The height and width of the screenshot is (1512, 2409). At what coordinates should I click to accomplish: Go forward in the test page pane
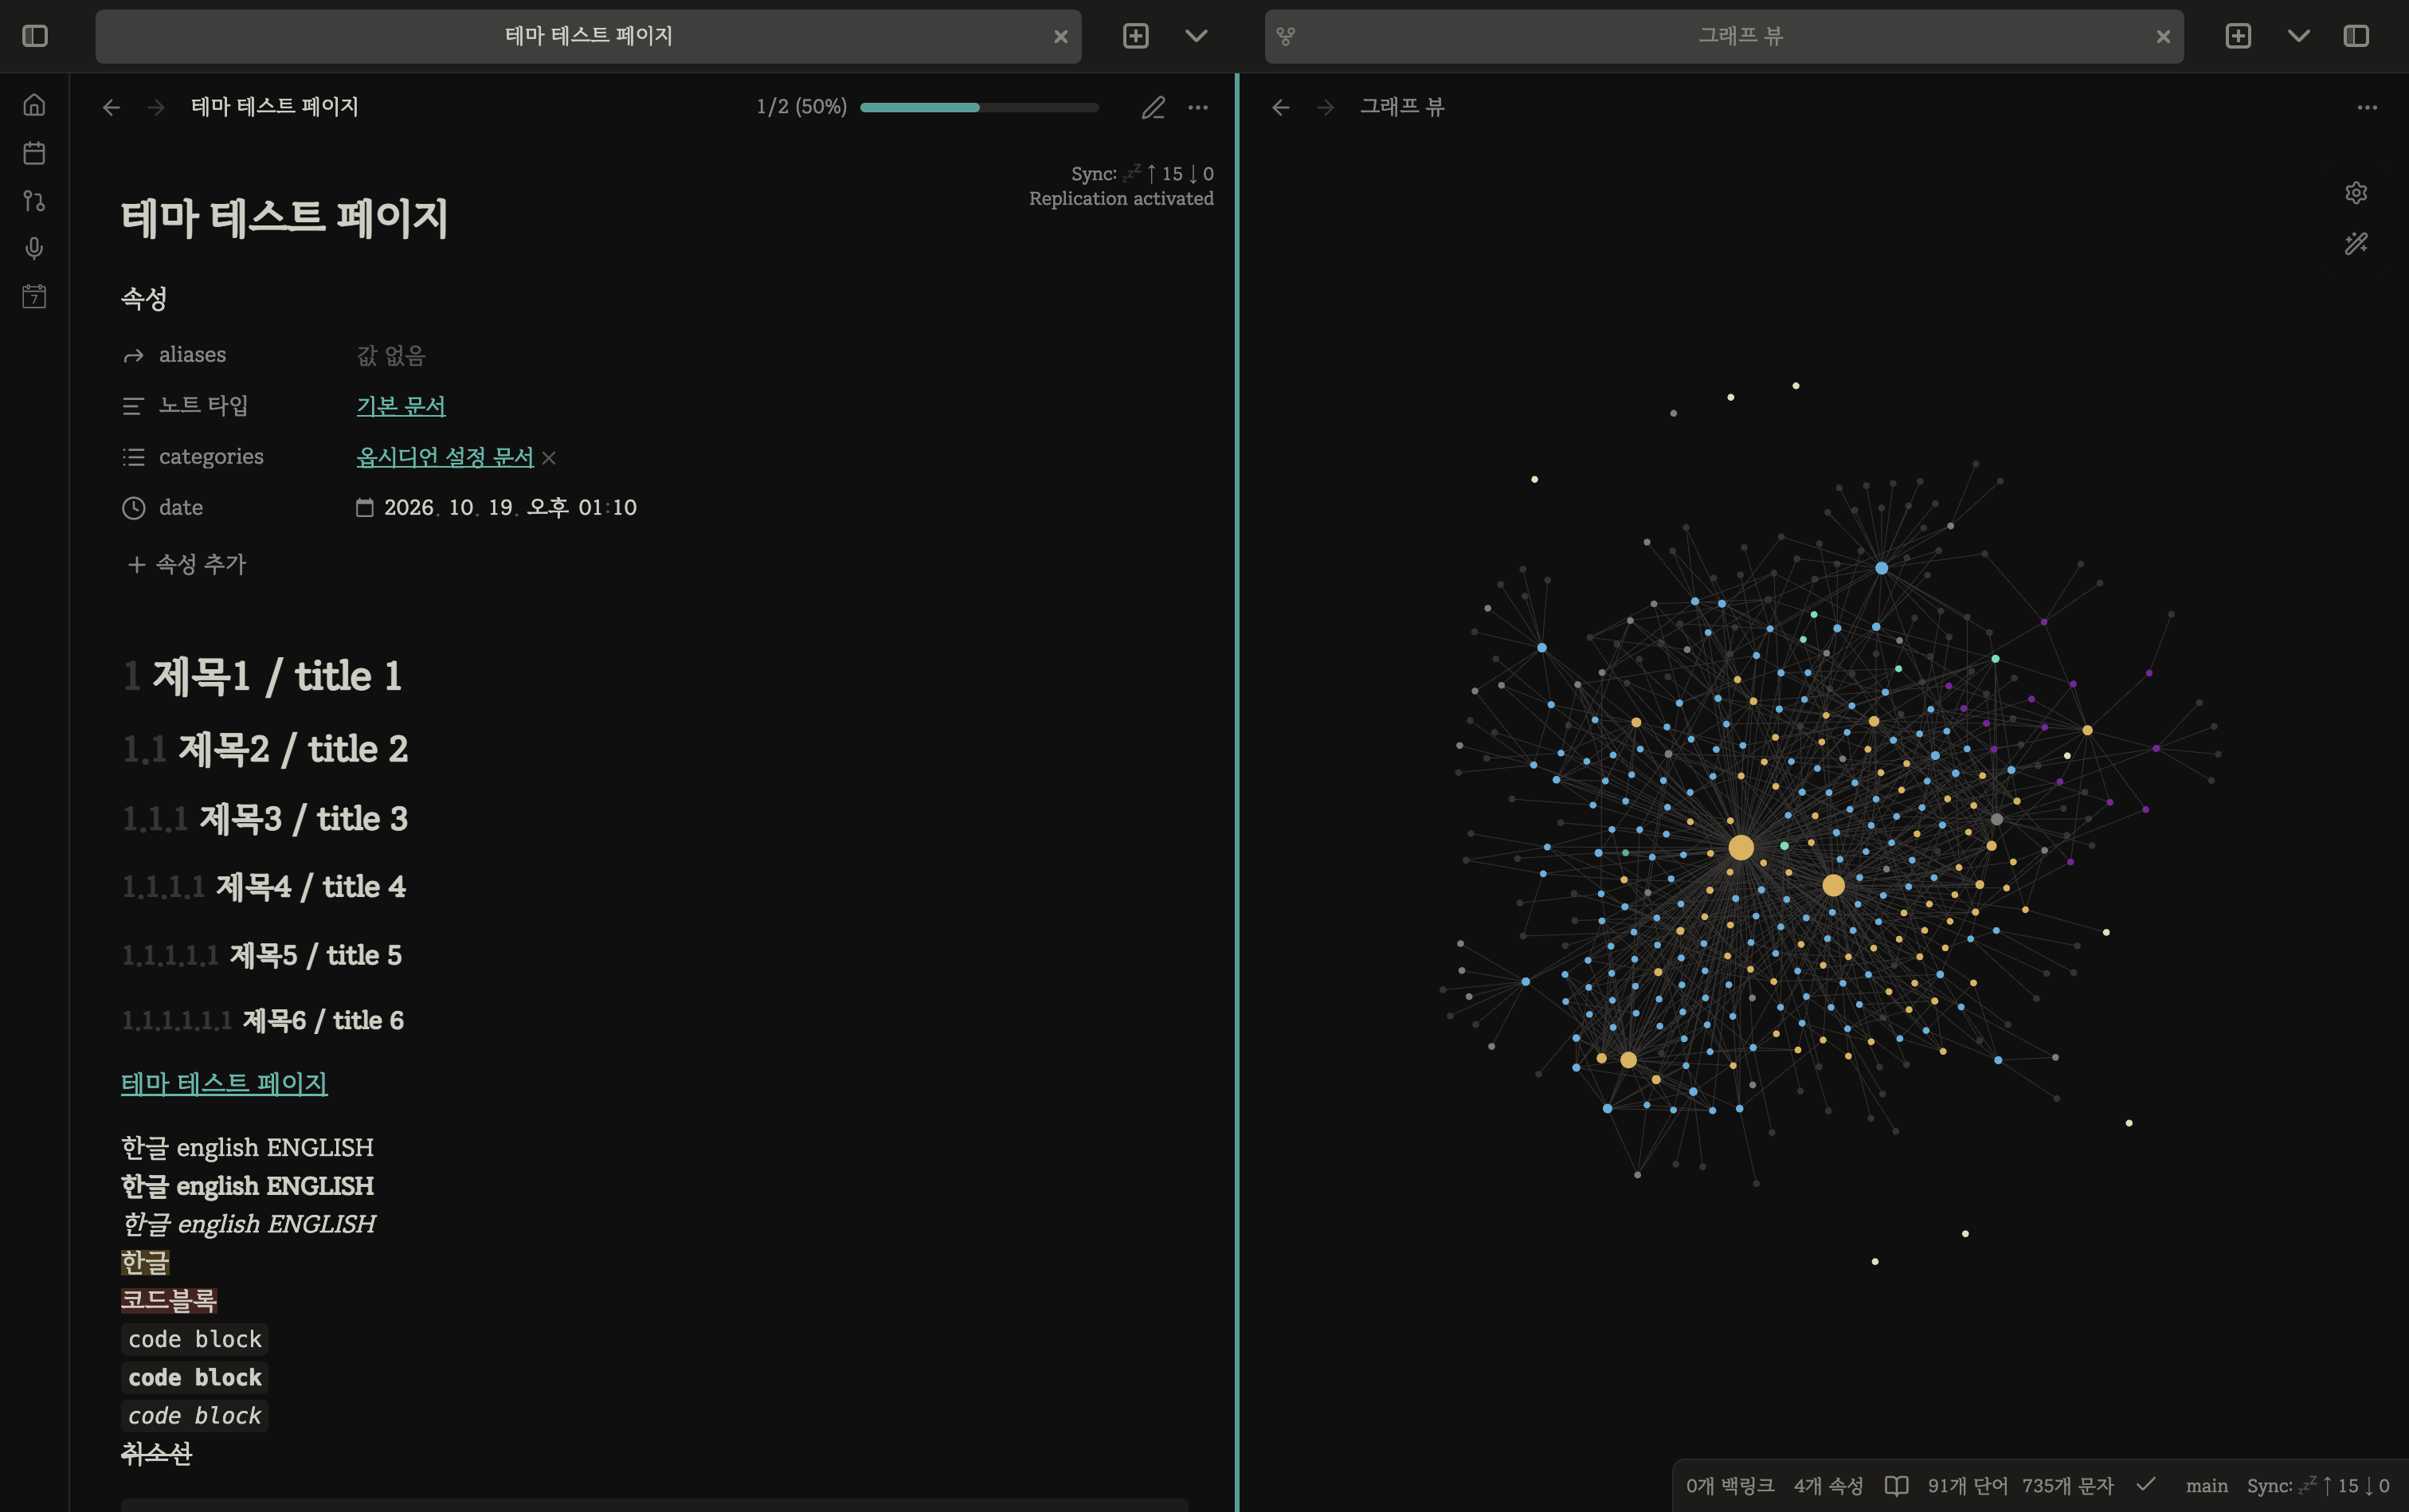[156, 107]
